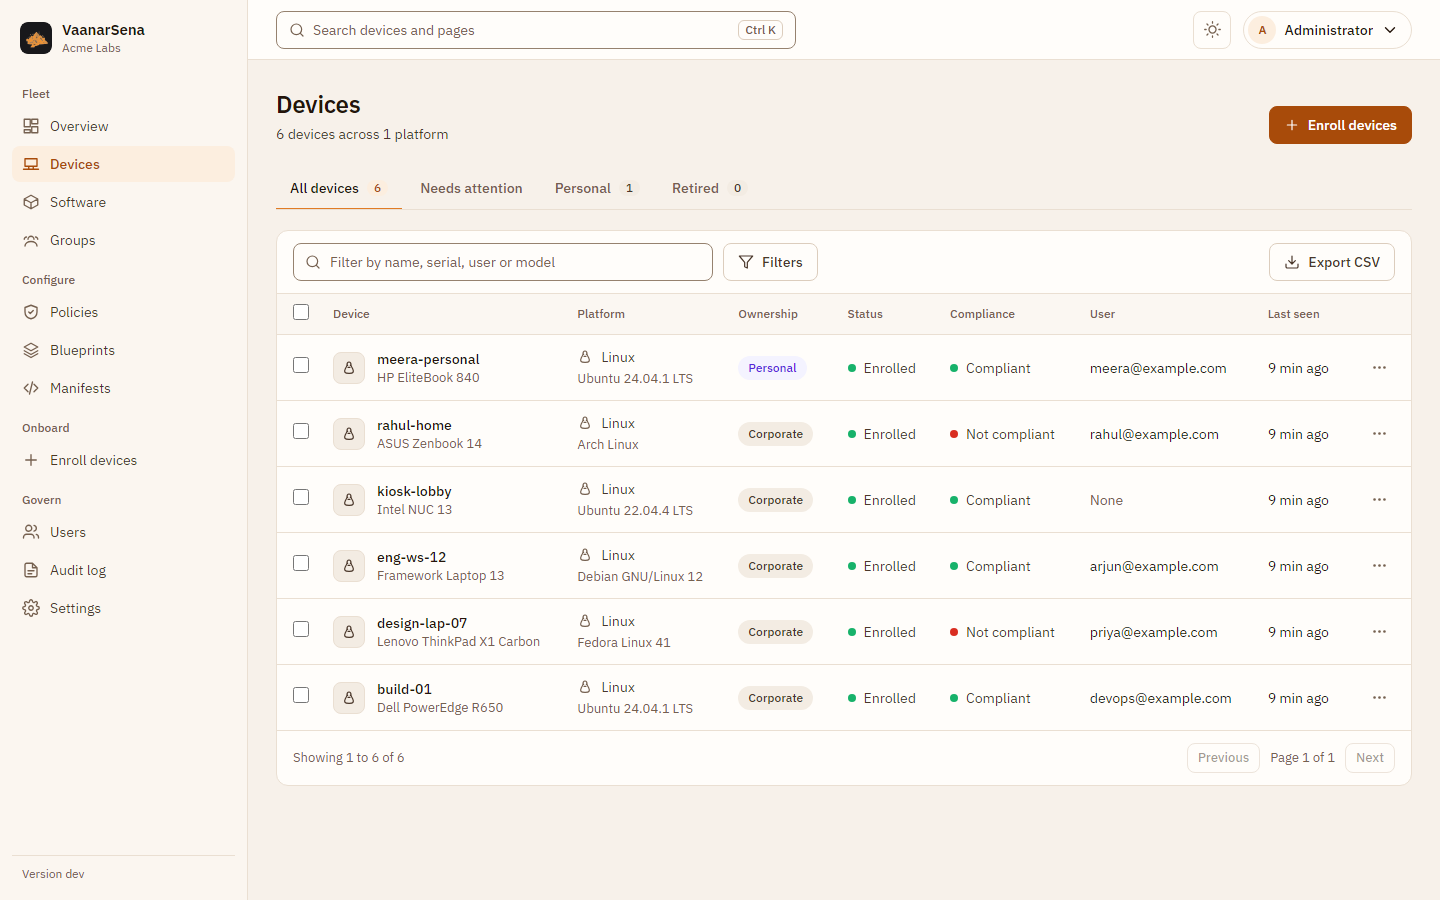The image size is (1440, 900).
Task: Open row actions menu for rahul-home
Action: coord(1379,434)
